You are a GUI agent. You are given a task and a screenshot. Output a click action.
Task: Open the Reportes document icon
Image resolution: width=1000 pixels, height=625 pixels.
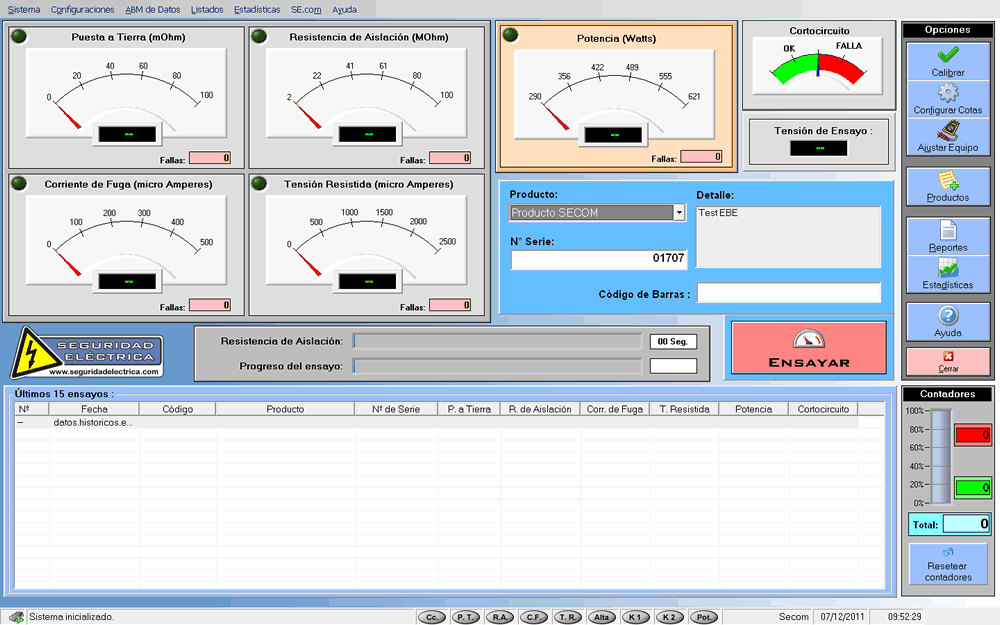pos(948,231)
